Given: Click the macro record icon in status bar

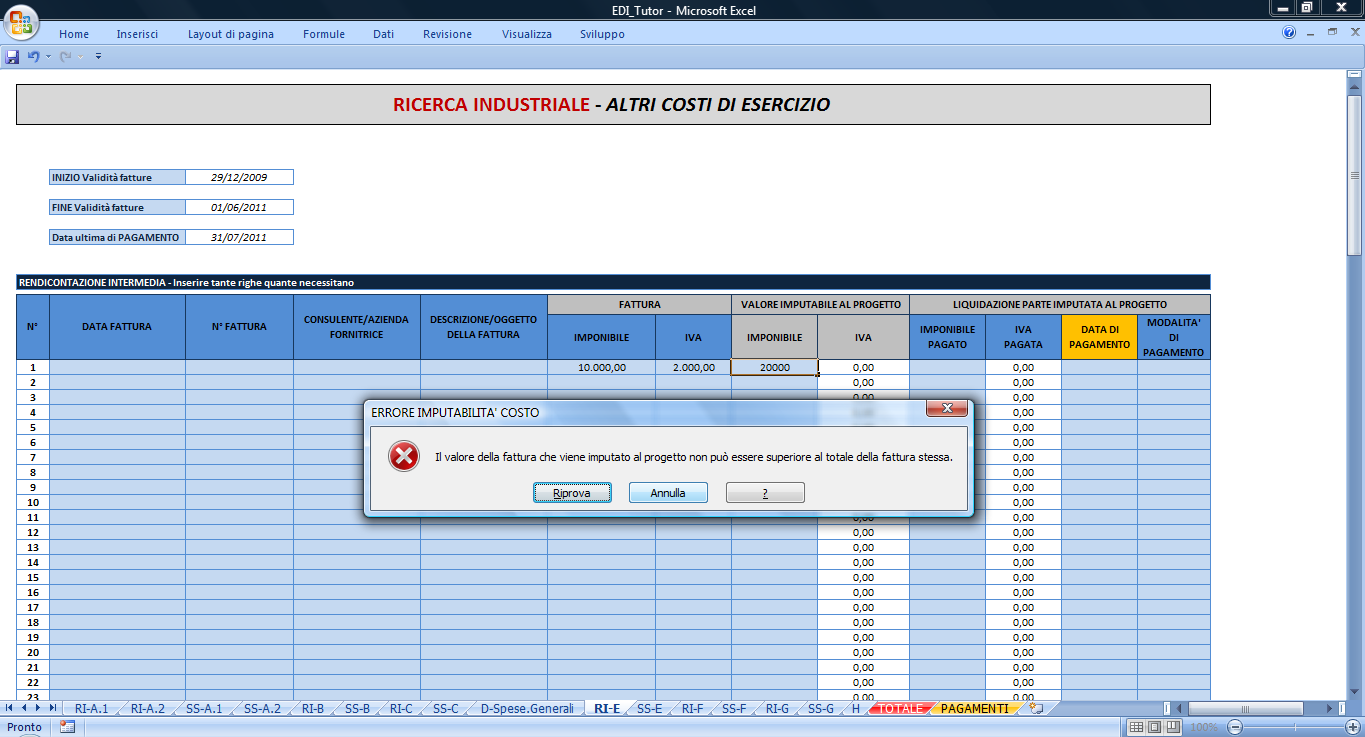Looking at the screenshot, I should coord(68,727).
